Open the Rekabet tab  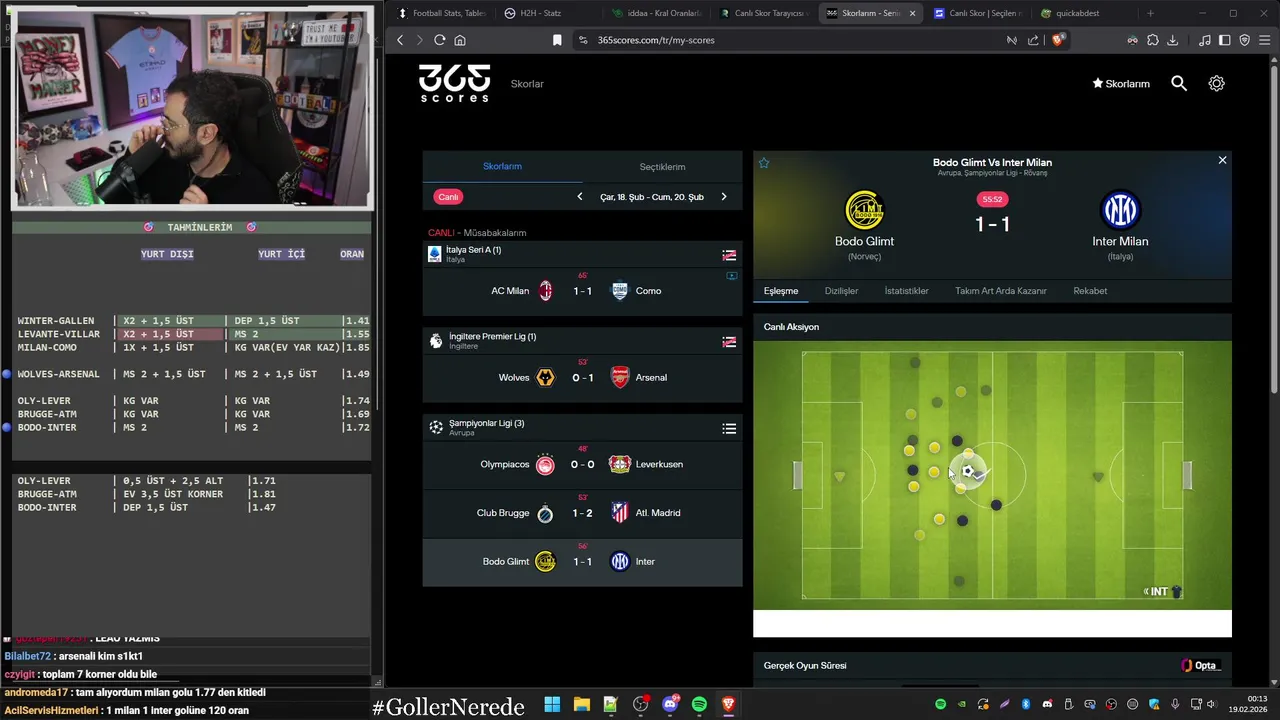[x=1090, y=291]
